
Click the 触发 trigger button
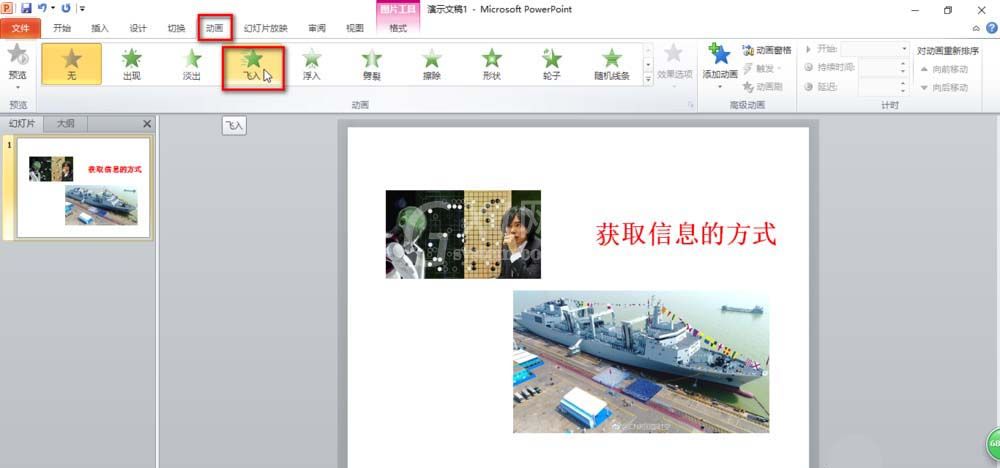763,68
